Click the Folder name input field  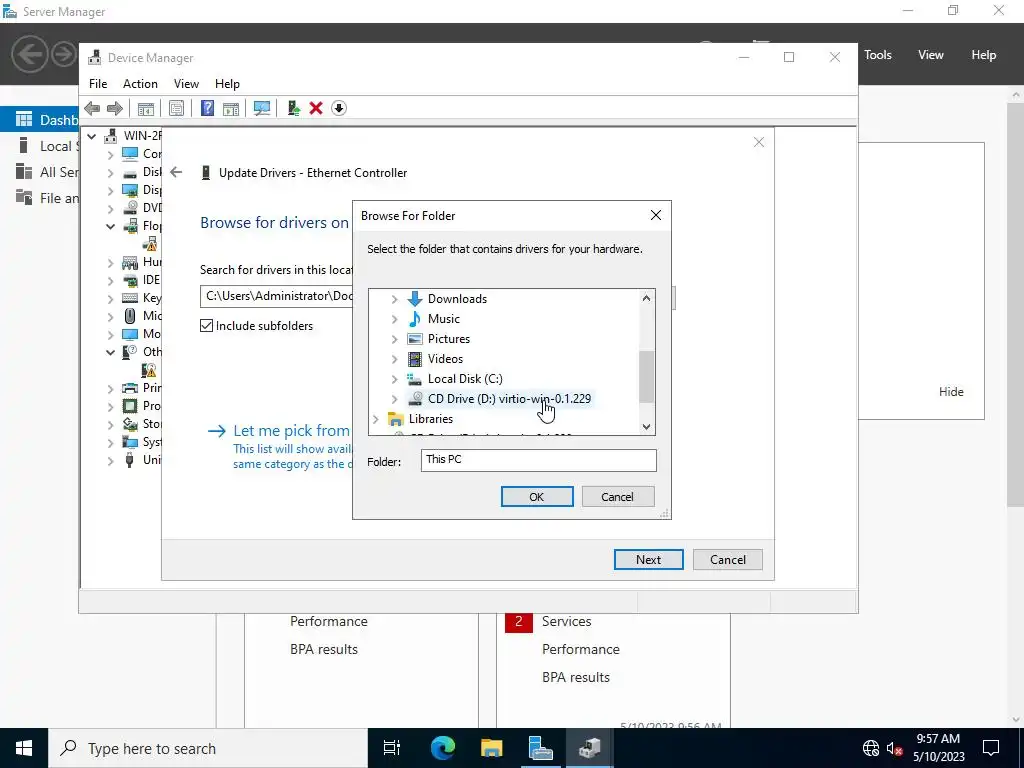(x=538, y=460)
